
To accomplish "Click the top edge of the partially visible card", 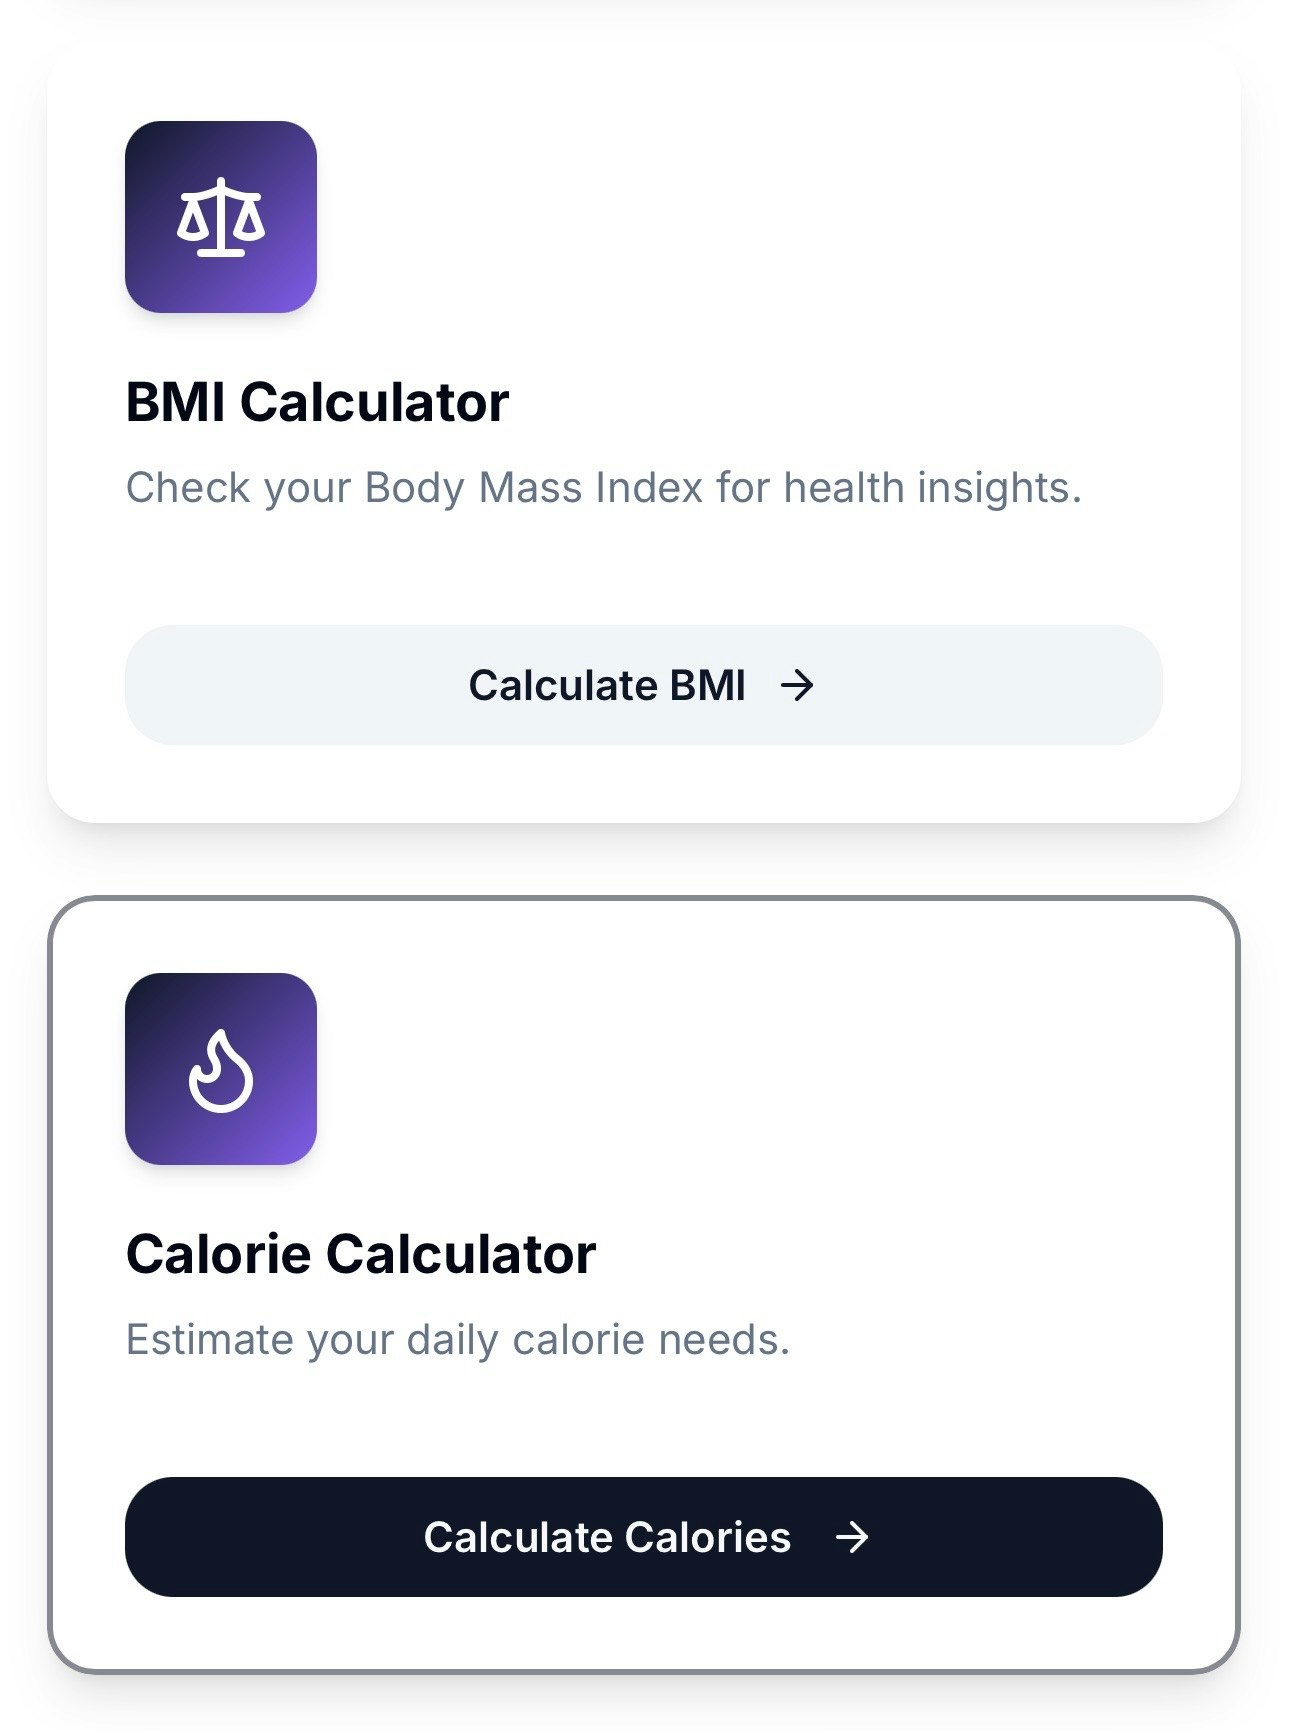I will pyautogui.click(x=643, y=8).
